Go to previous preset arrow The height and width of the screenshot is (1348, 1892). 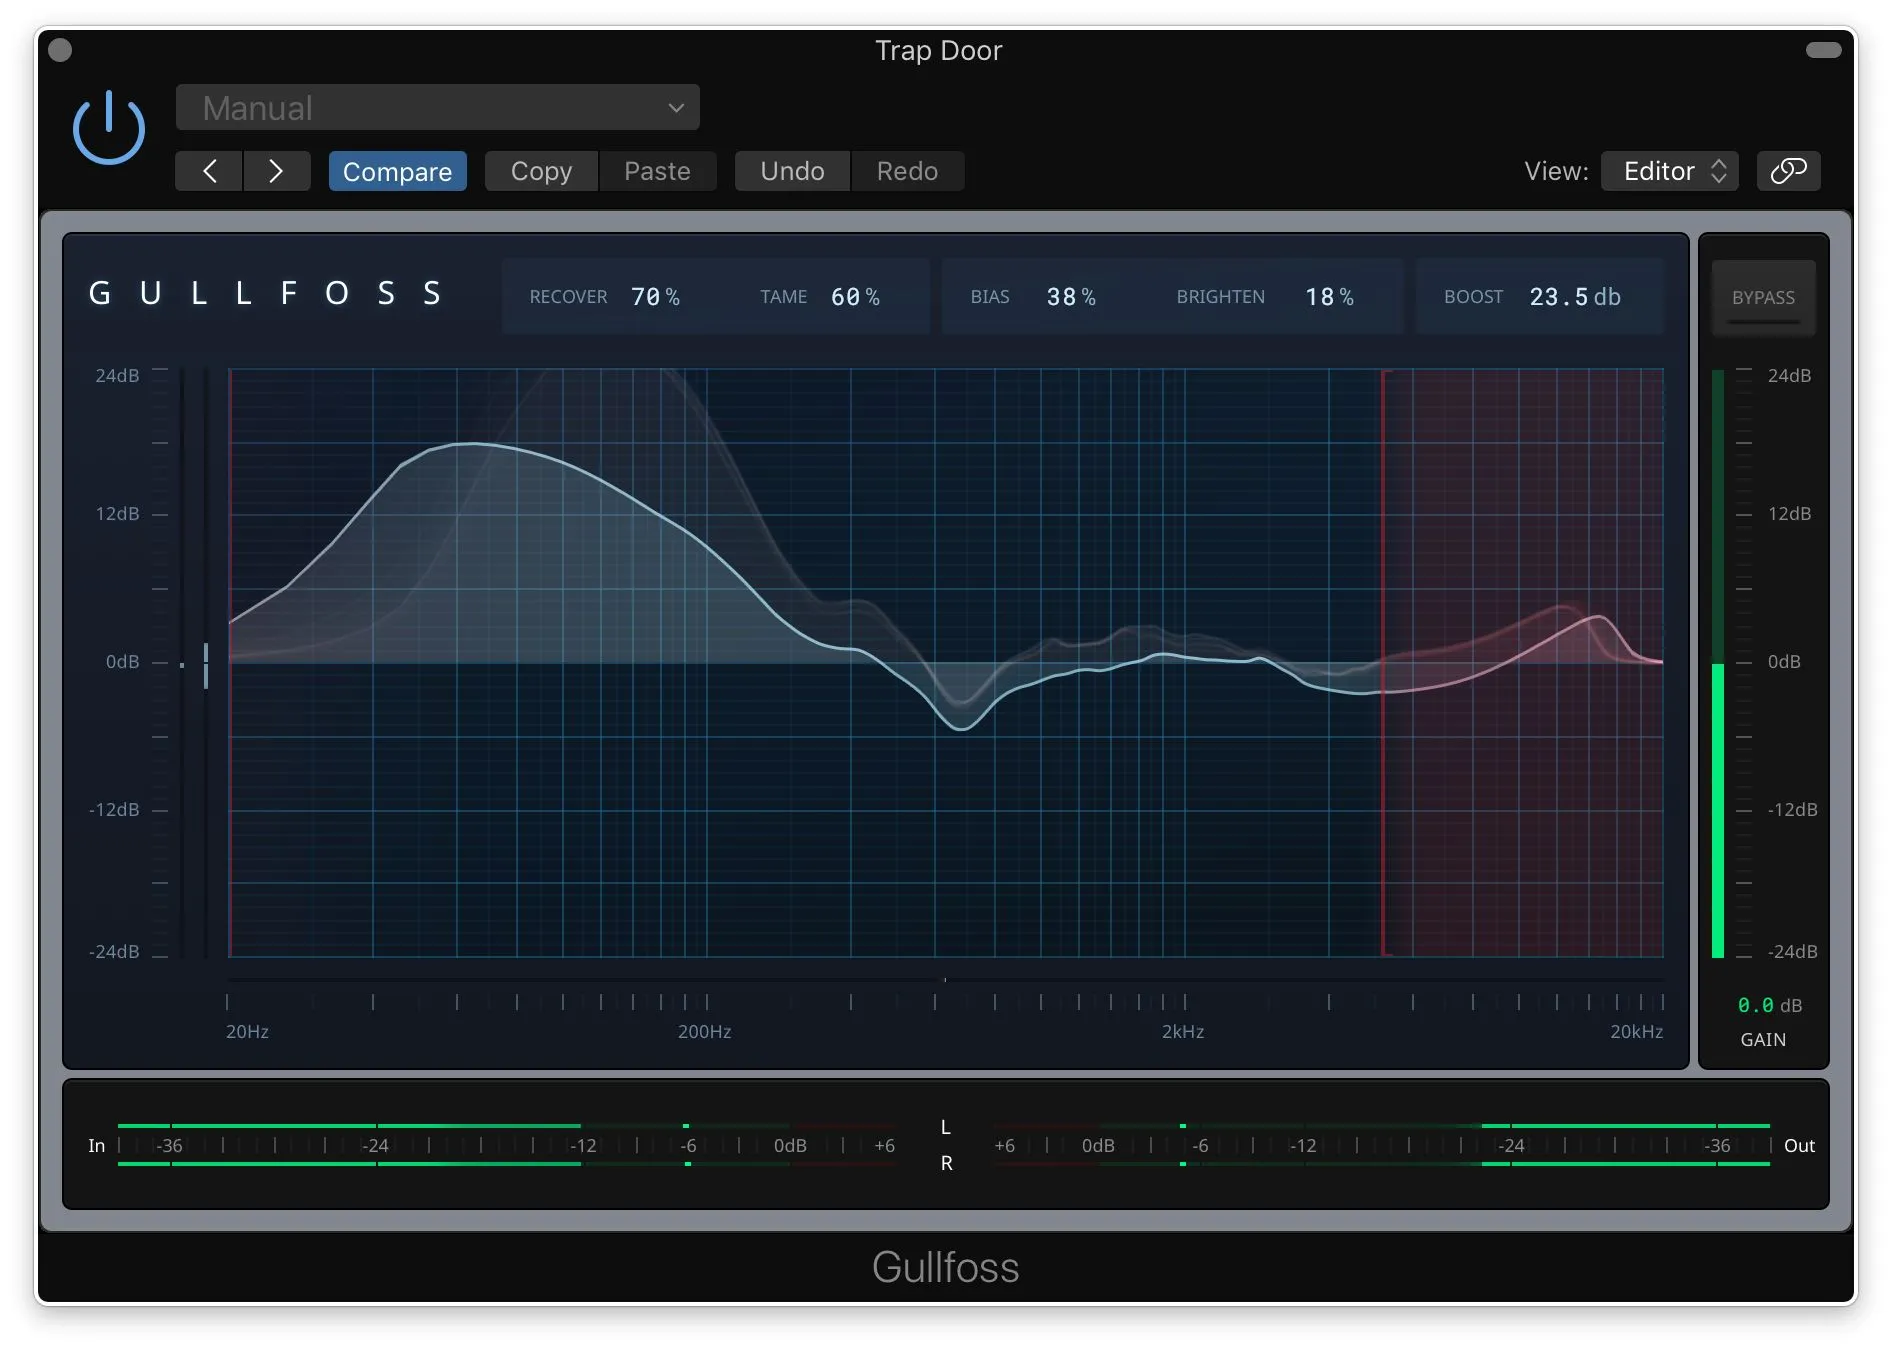pos(209,171)
